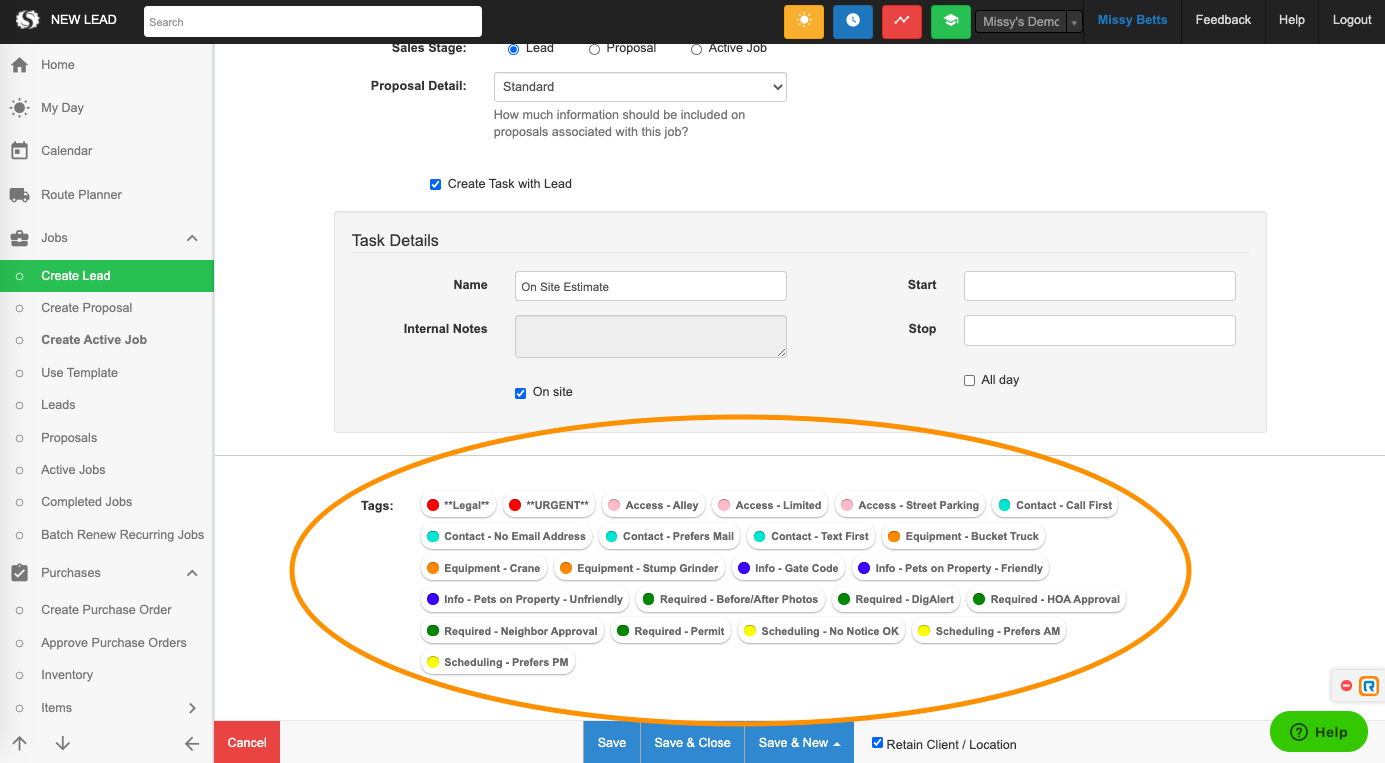
Task: Click the red minus extension icon
Action: tap(1346, 686)
